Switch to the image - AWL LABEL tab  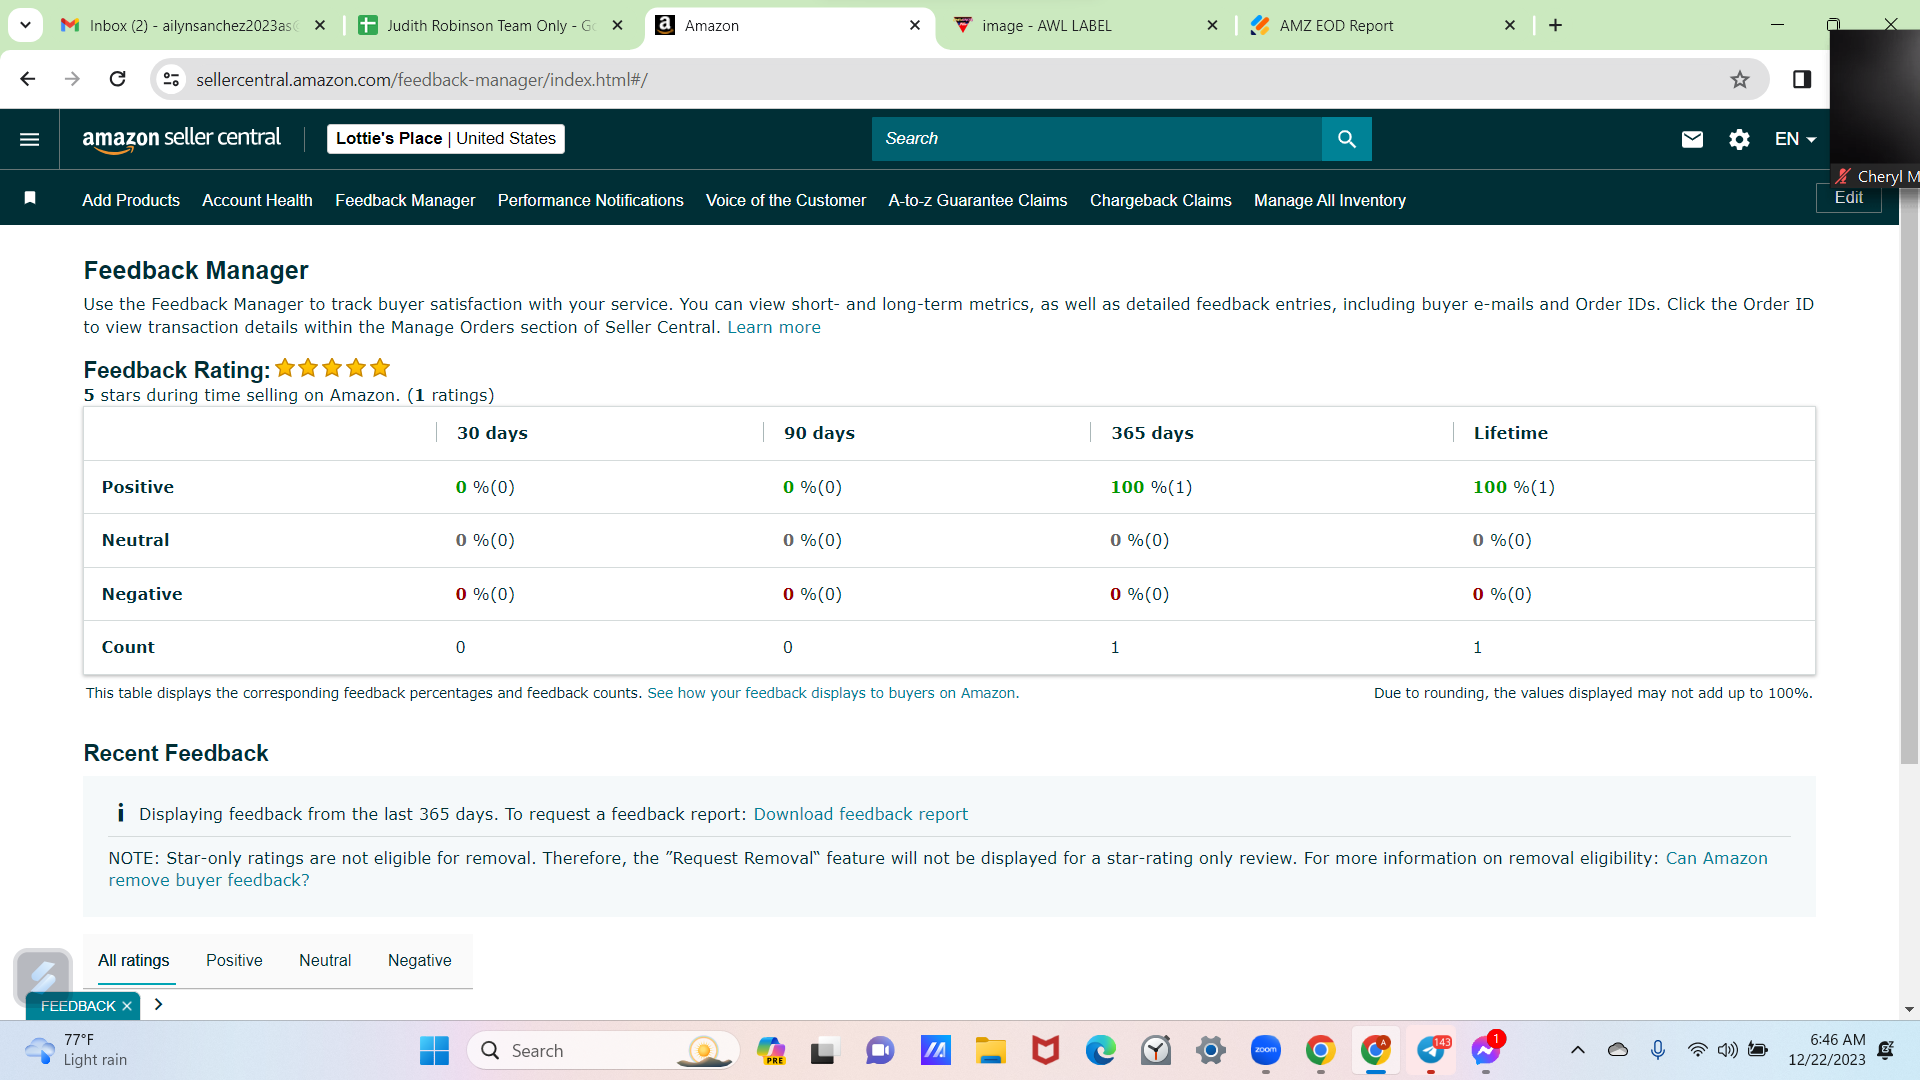1085,26
